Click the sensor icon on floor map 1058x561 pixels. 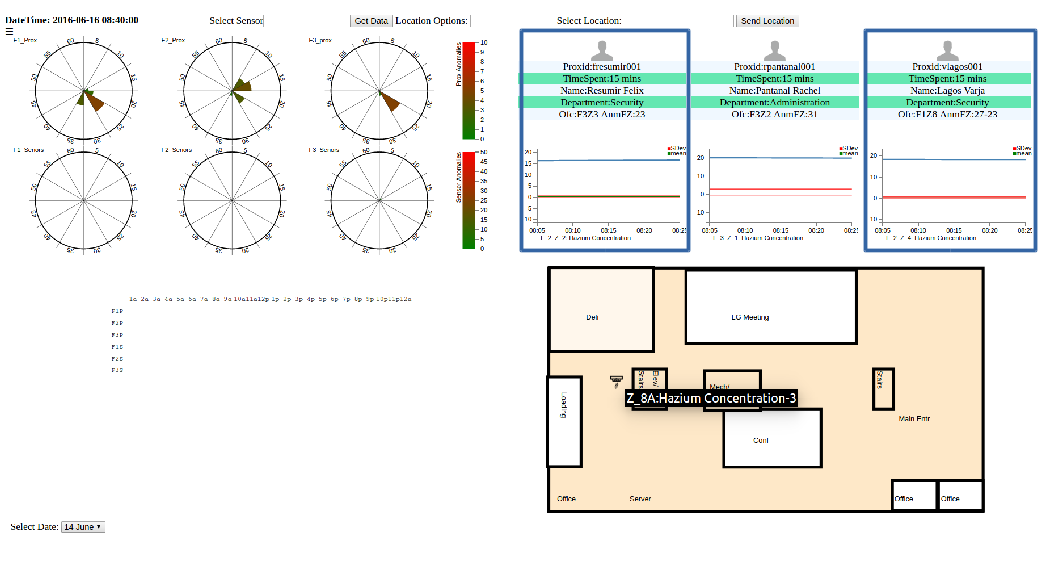[616, 379]
